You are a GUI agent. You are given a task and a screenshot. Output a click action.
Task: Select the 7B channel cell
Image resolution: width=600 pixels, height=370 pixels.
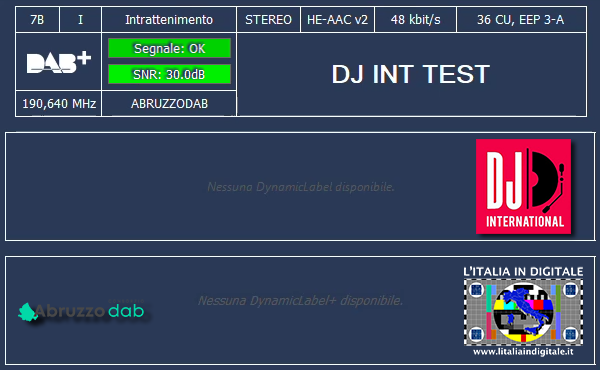pyautogui.click(x=37, y=20)
